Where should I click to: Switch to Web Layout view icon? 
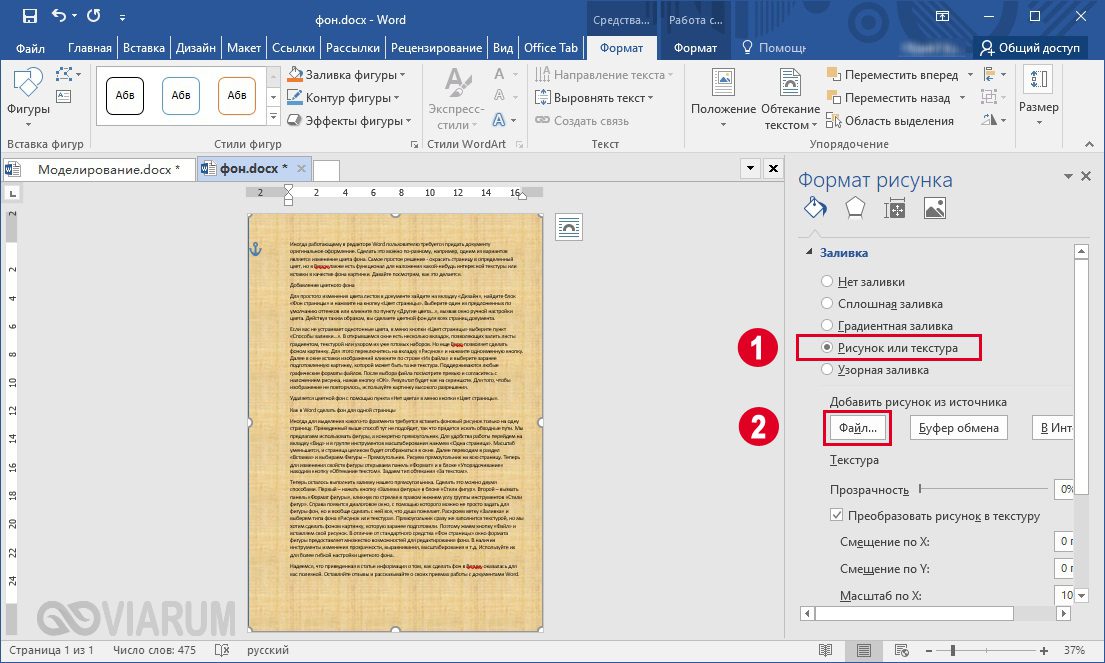coord(901,650)
